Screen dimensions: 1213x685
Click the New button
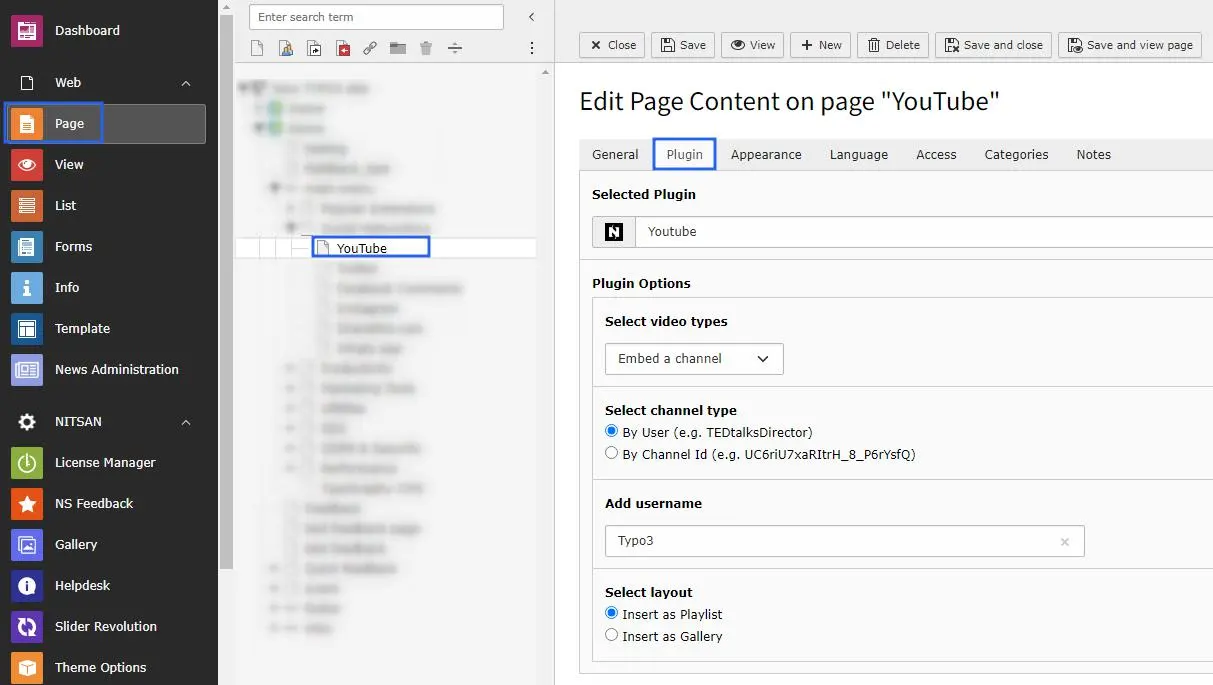point(820,45)
